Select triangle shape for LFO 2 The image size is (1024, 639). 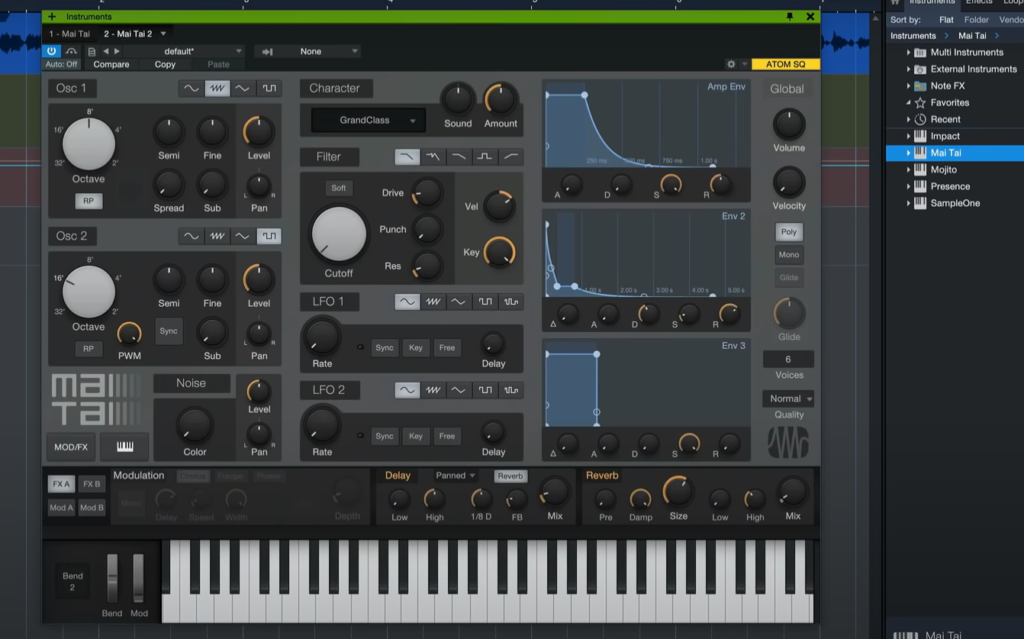[458, 390]
